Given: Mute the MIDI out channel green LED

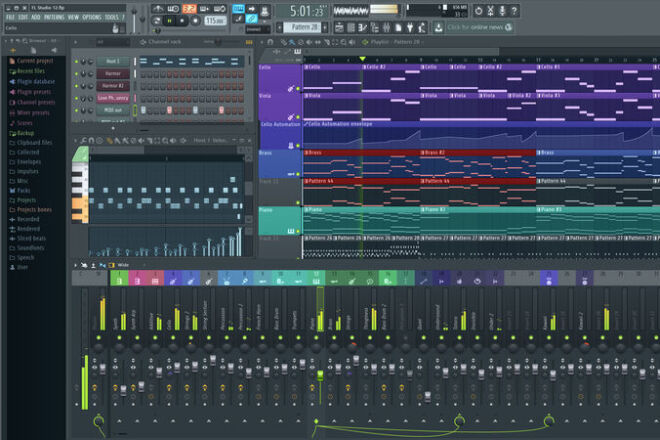Looking at the screenshot, I should tap(76, 110).
